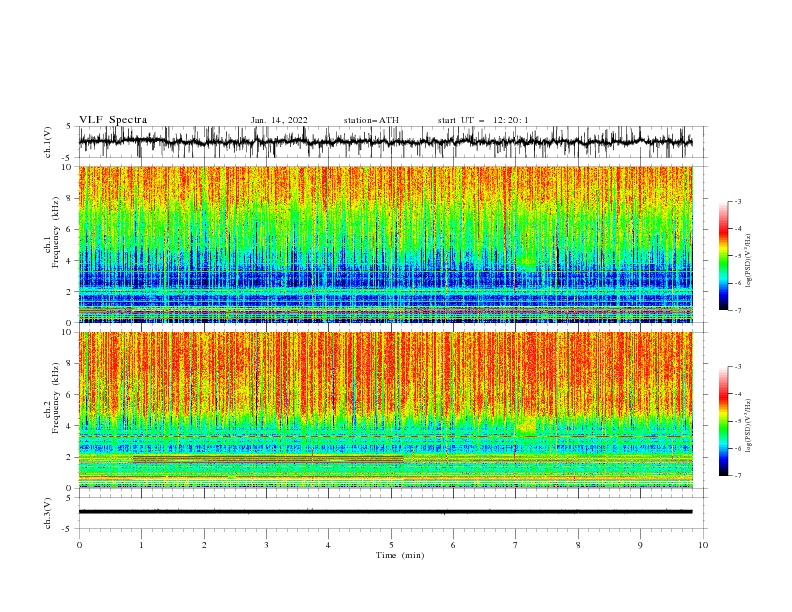
Task: Click the ch.1 spectrogram colorbar
Action: (723, 256)
